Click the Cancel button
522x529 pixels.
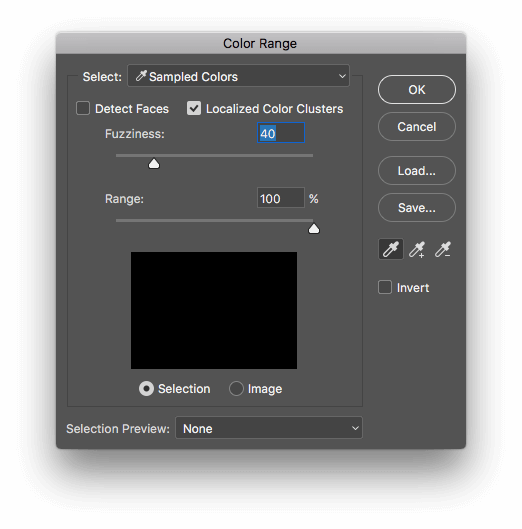pos(417,127)
